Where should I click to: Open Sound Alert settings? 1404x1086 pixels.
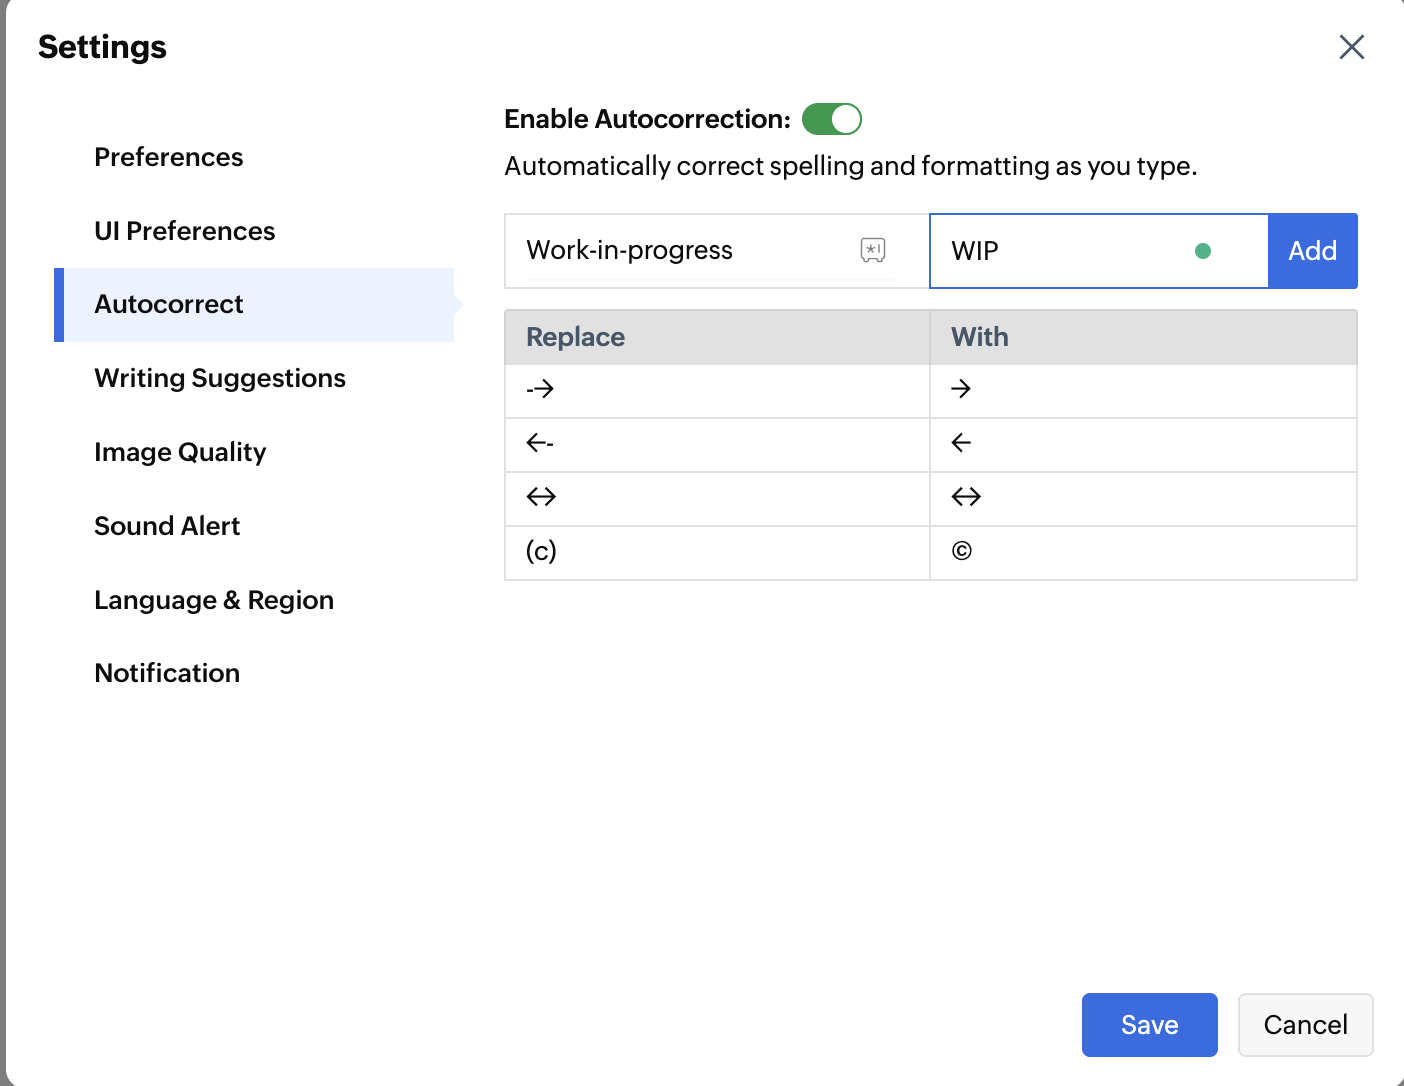point(167,526)
